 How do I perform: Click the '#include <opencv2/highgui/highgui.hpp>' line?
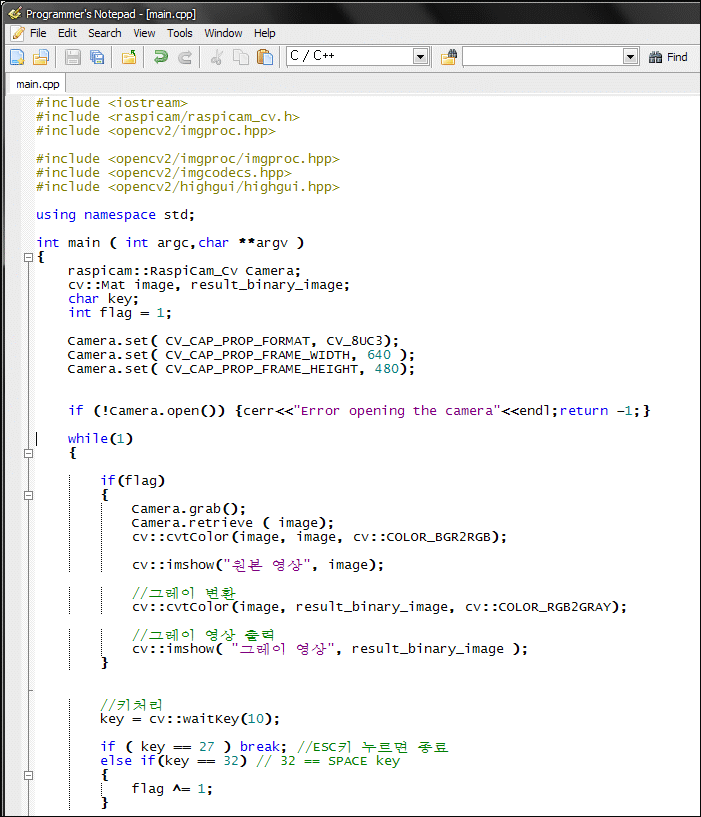point(188,187)
